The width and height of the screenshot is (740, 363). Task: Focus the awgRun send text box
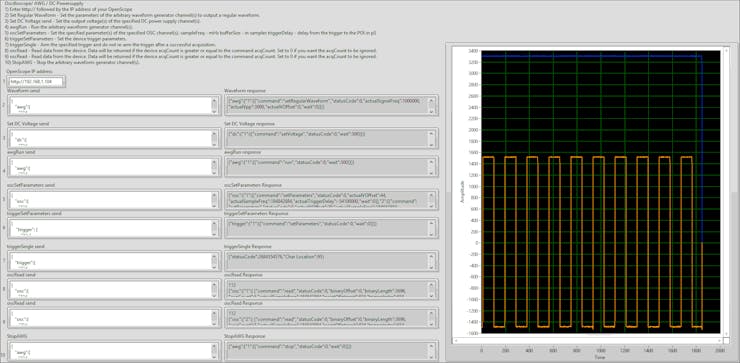click(108, 167)
